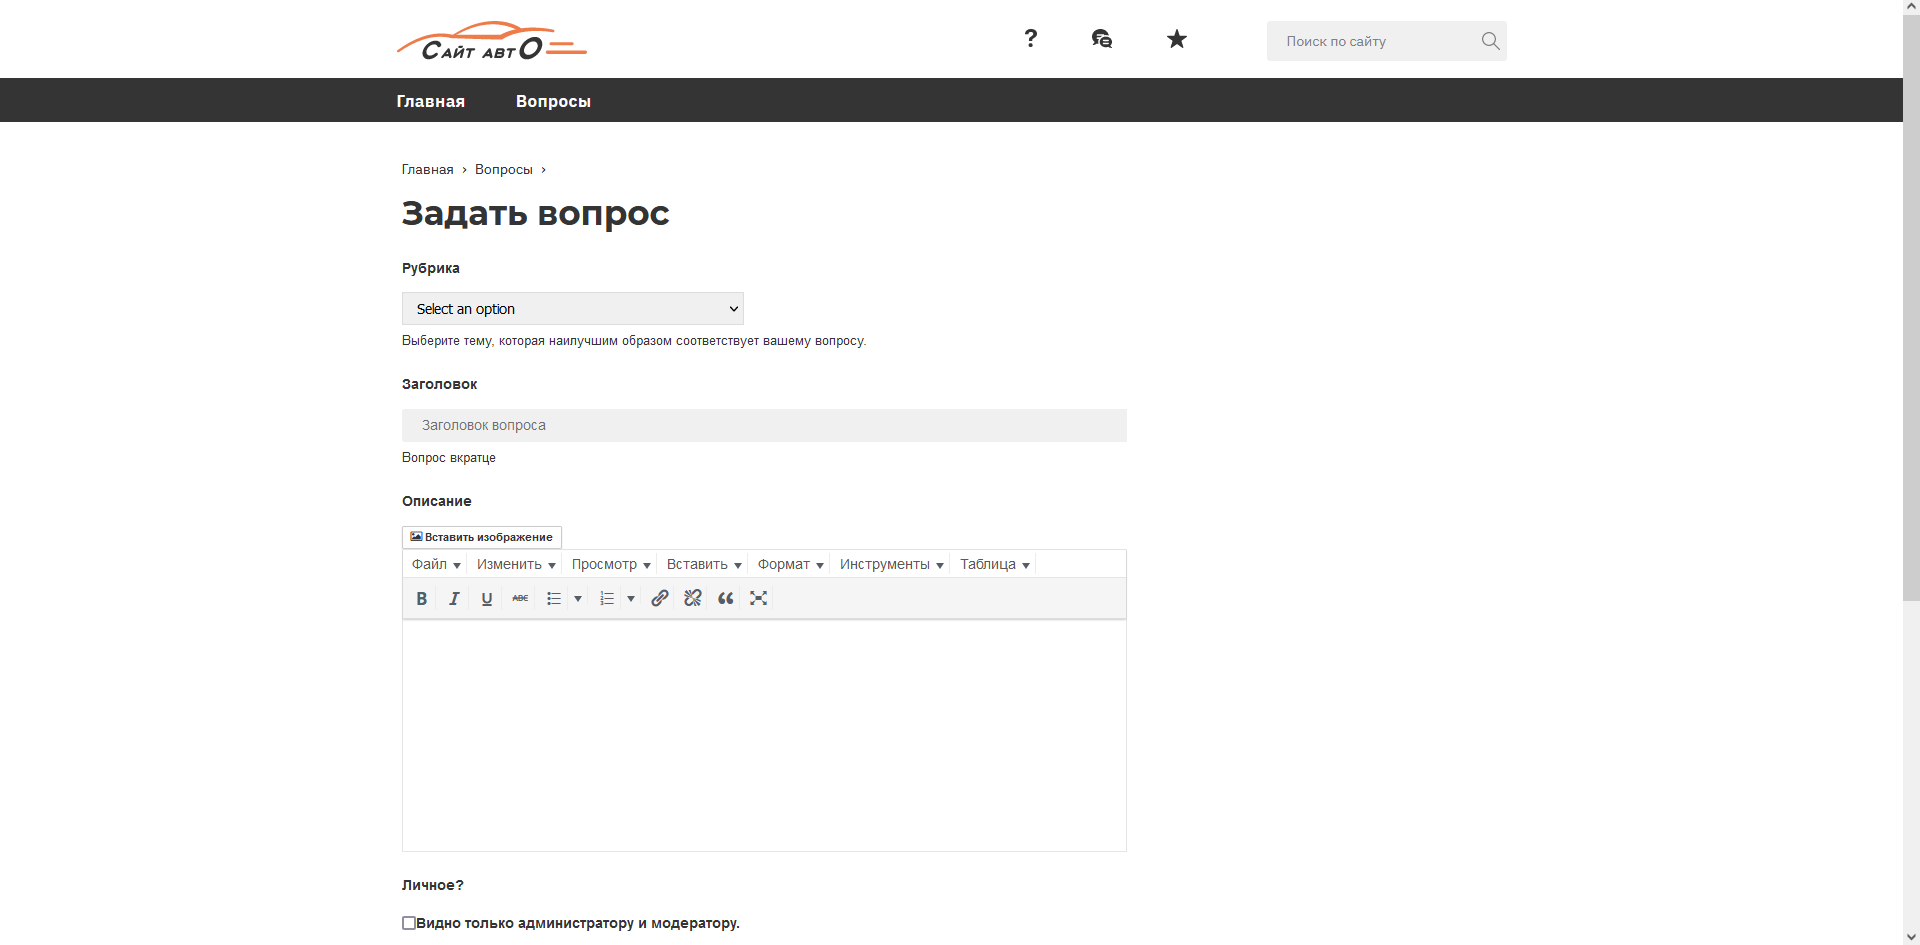1920x945 pixels.
Task: Insert a link with chain icon
Action: (x=660, y=598)
